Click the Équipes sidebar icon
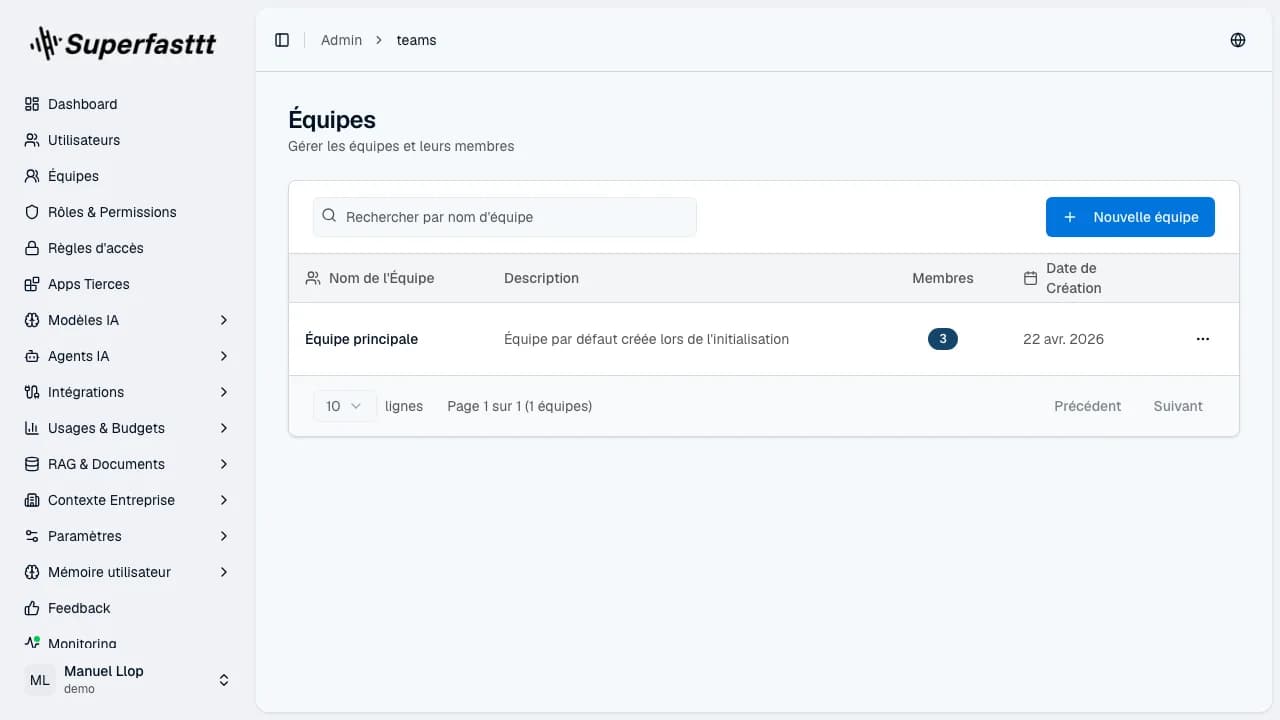The width and height of the screenshot is (1280, 720). point(32,176)
